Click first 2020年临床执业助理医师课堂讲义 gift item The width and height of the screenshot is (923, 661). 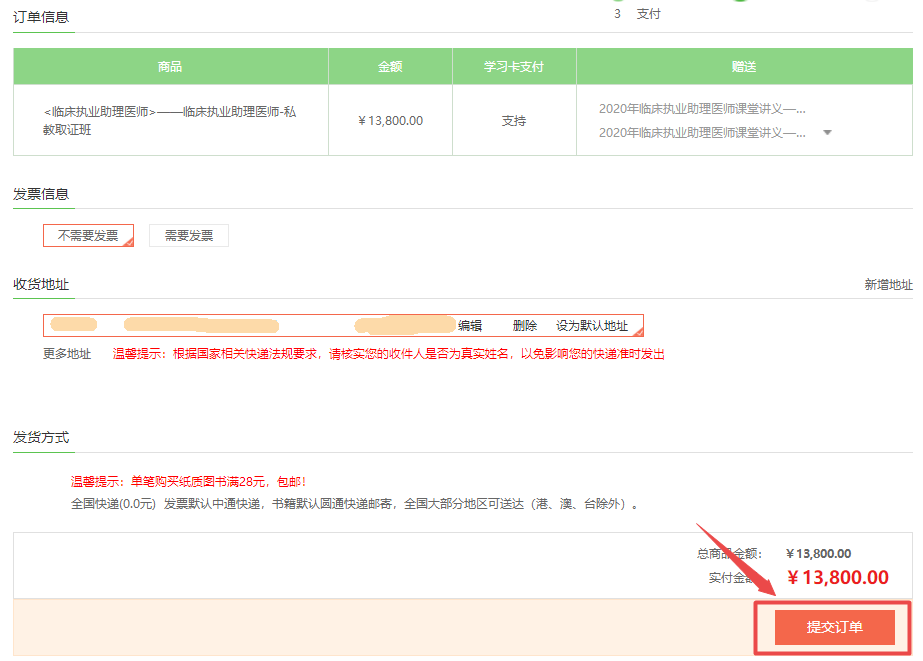(x=702, y=109)
